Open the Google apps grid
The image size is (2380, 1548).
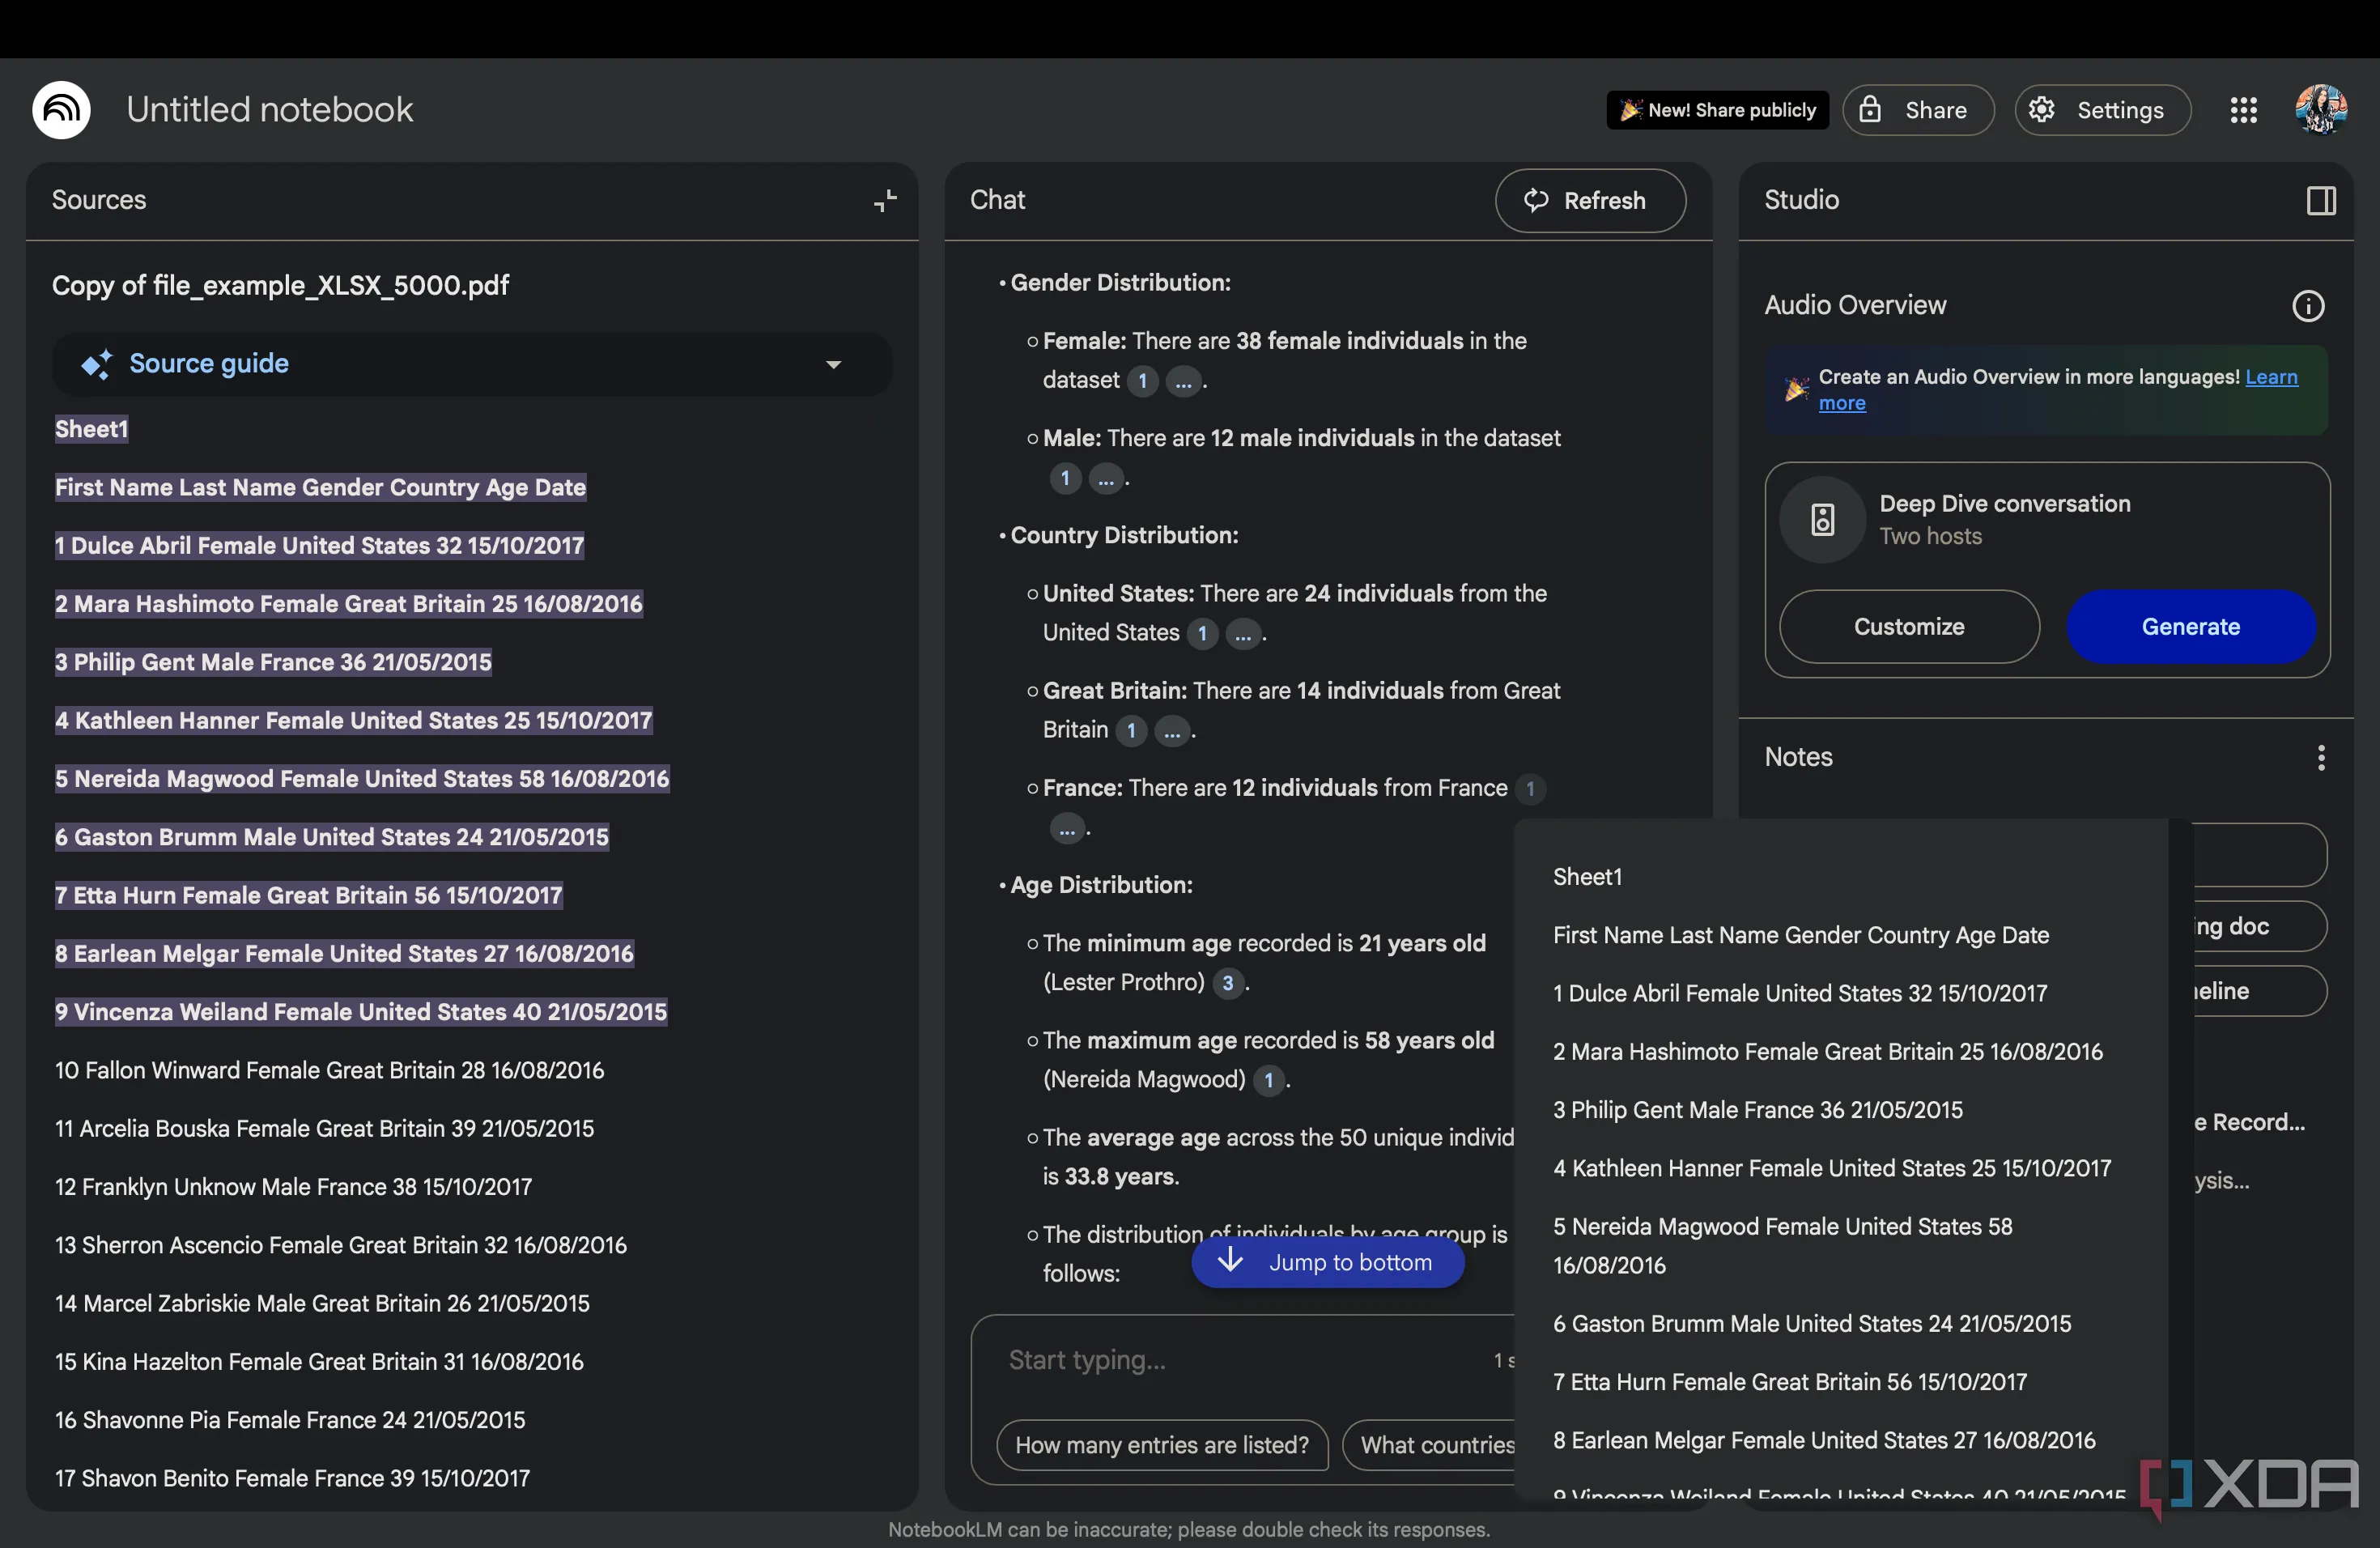coord(2243,110)
